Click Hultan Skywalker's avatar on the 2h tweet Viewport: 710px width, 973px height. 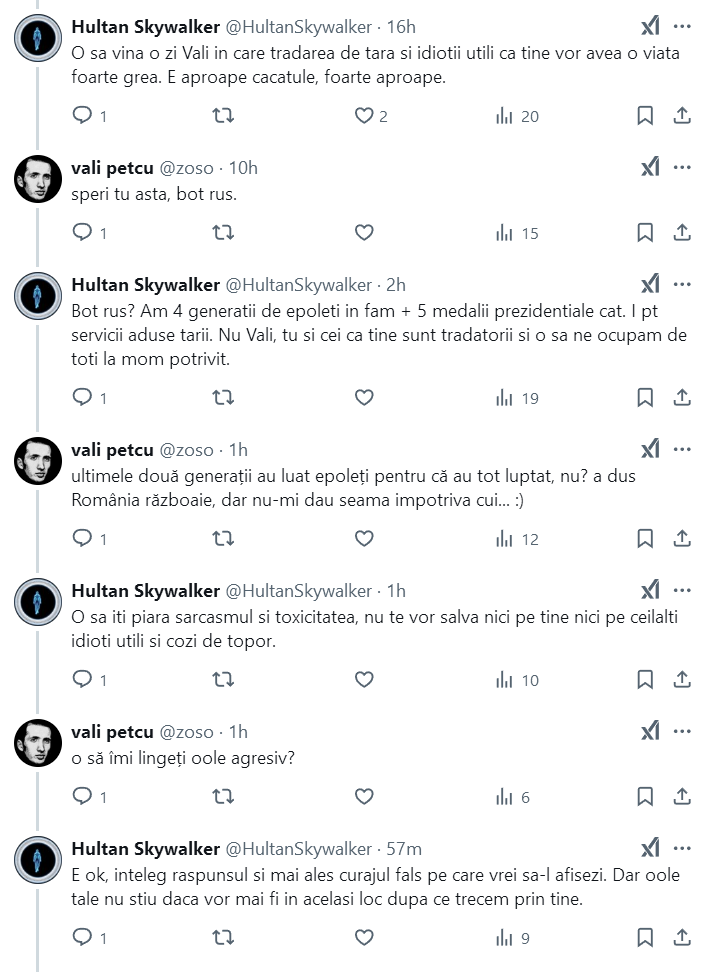click(x=38, y=297)
